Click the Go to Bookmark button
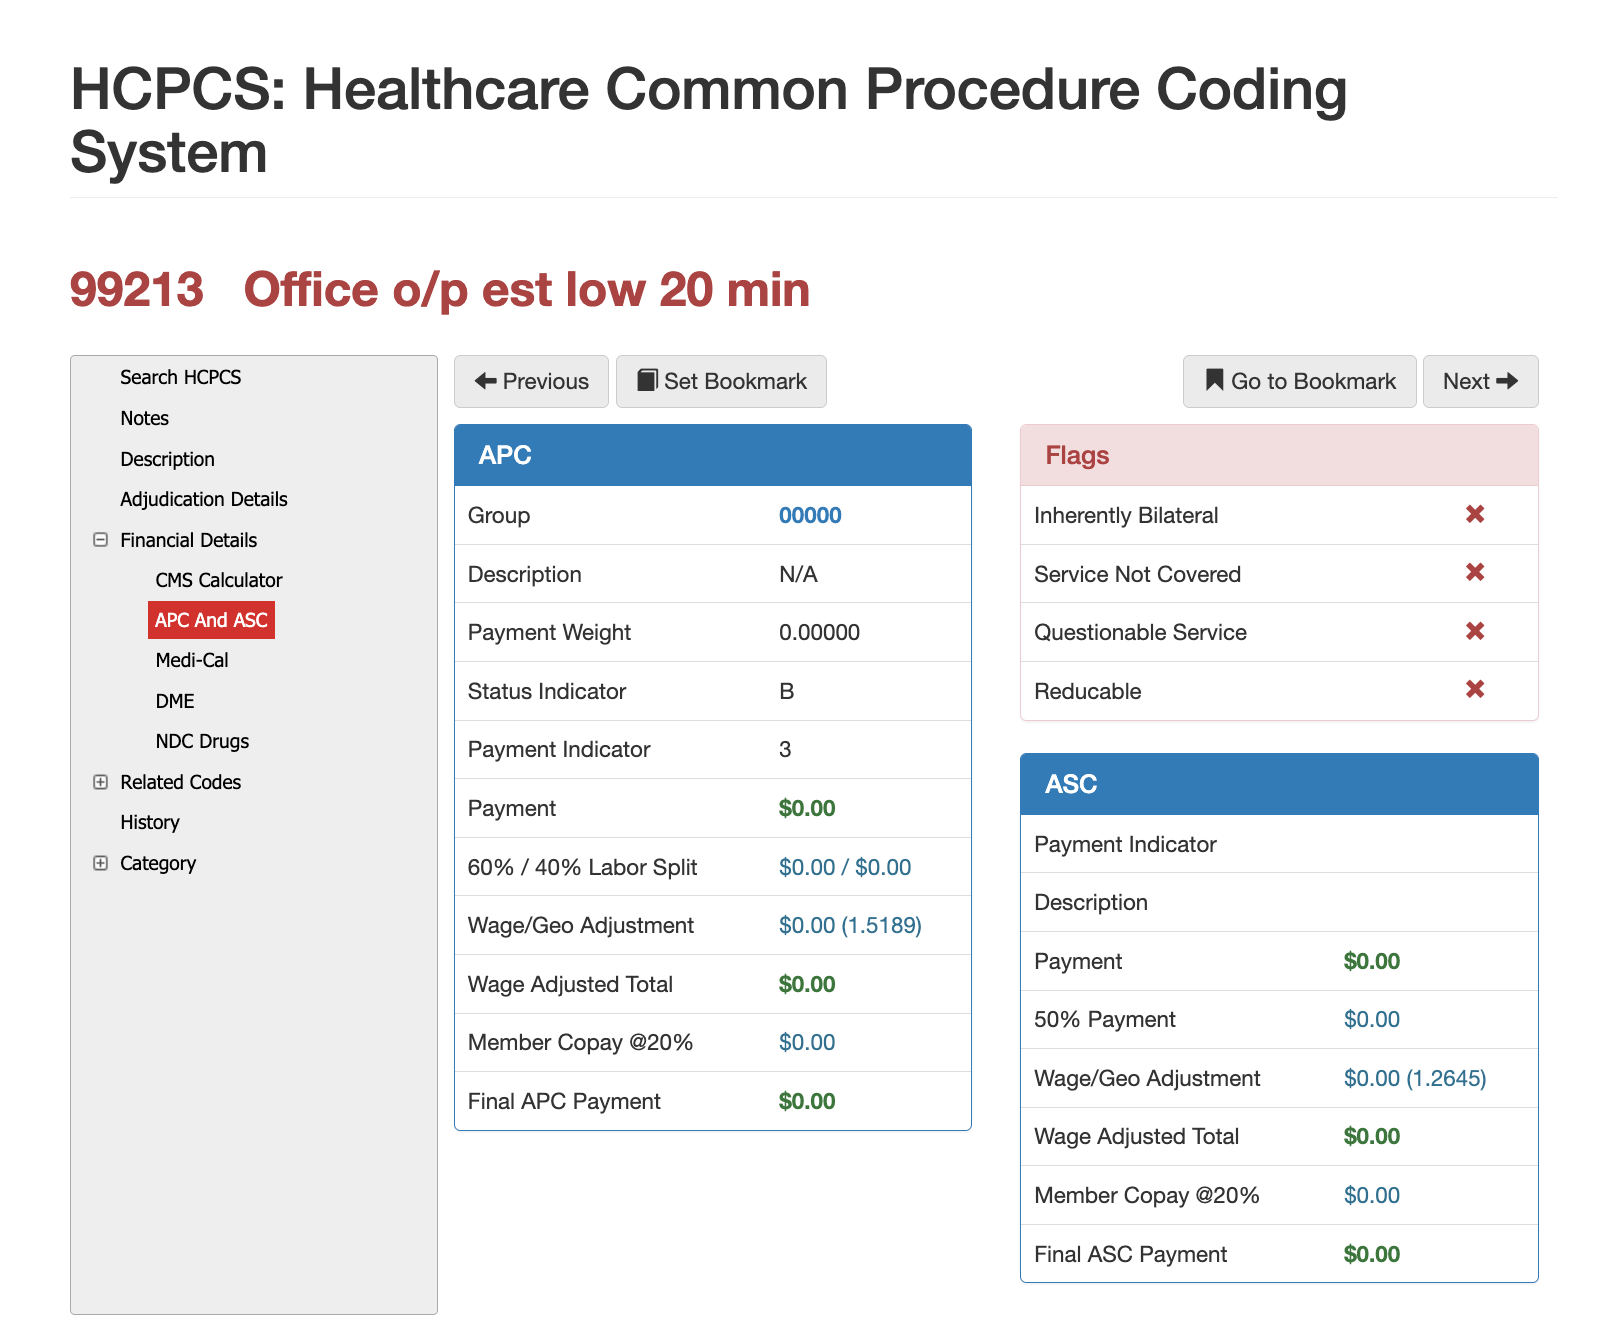 pyautogui.click(x=1299, y=381)
